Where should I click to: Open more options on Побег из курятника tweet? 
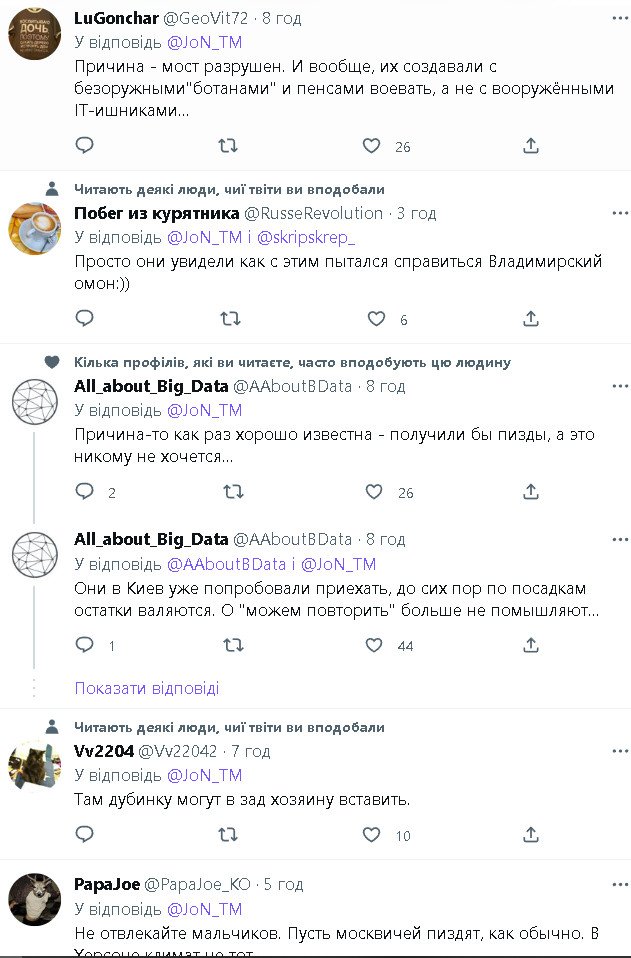[620, 213]
